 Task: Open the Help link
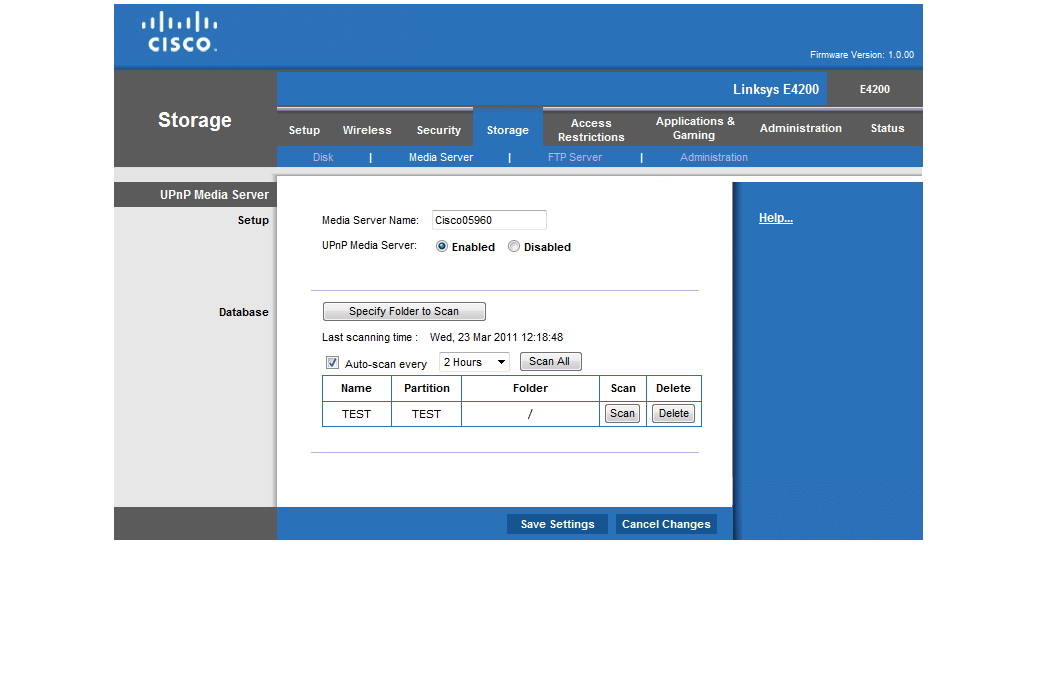775,218
